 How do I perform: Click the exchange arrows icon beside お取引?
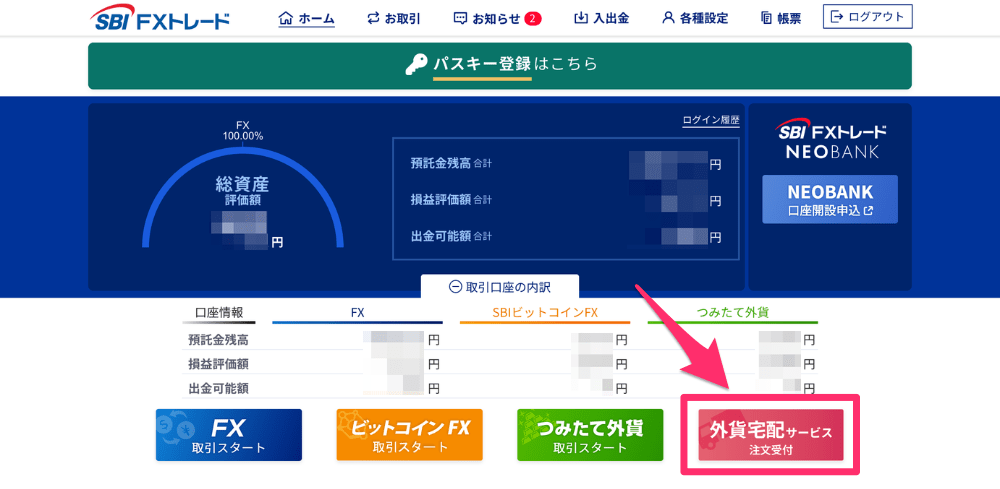[x=374, y=18]
